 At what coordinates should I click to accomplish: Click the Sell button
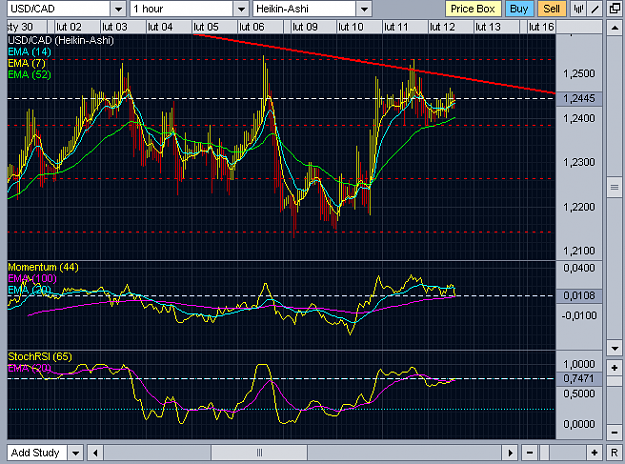pos(551,9)
